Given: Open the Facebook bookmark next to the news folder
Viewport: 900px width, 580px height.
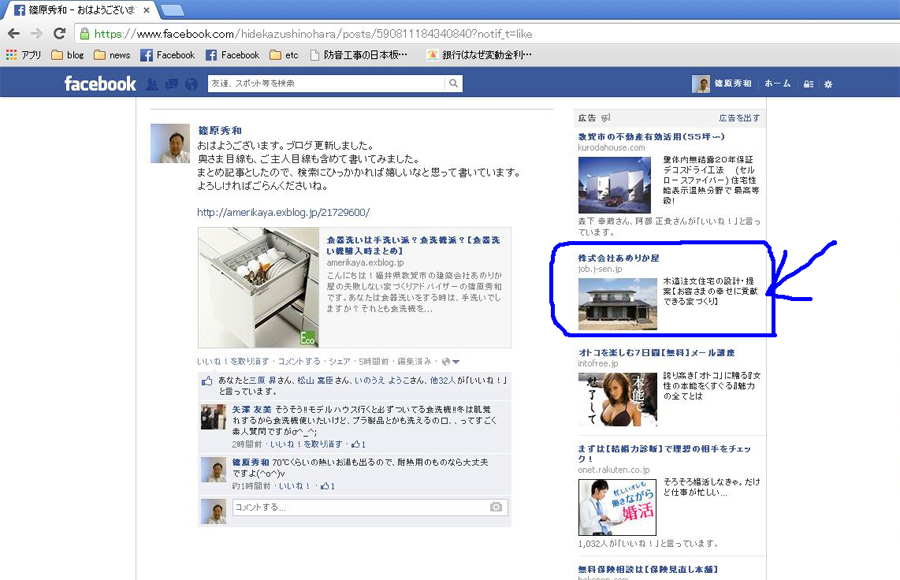Looking at the screenshot, I should (168, 55).
